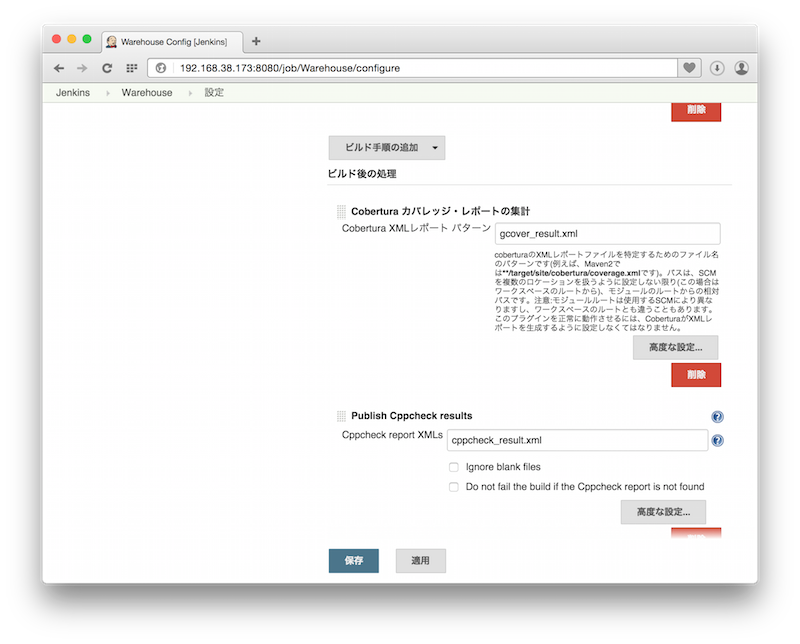Expand the ビルド手順の追加 dropdown

coord(387,148)
